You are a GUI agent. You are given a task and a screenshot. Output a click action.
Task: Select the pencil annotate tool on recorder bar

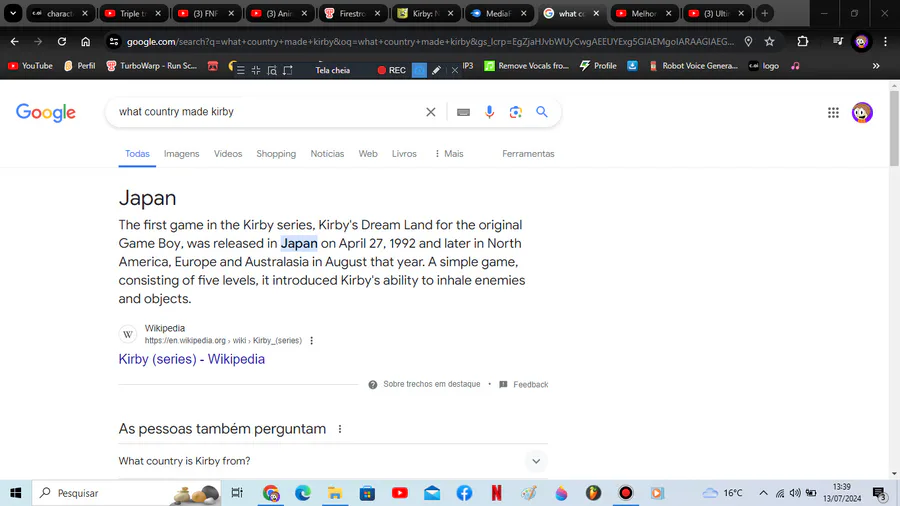pyautogui.click(x=437, y=70)
